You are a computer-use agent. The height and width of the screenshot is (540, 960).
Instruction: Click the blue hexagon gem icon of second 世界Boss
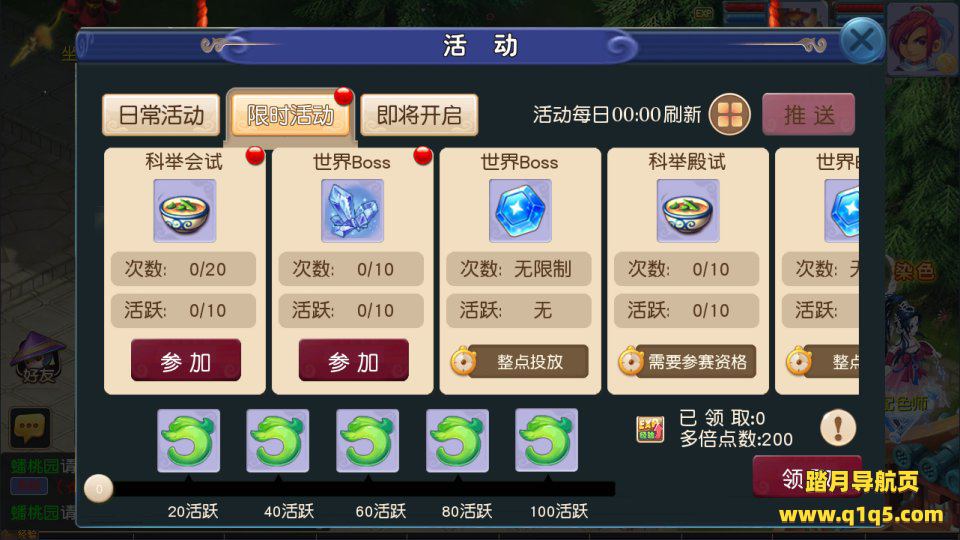click(x=520, y=211)
